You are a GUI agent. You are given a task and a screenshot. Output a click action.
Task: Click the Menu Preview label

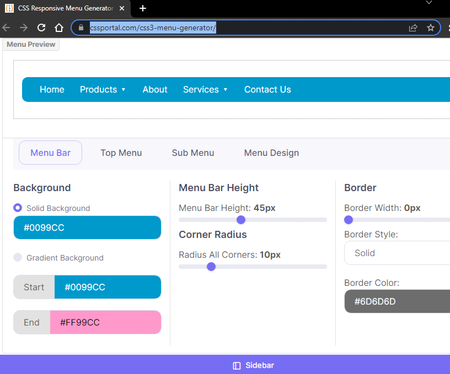(31, 44)
